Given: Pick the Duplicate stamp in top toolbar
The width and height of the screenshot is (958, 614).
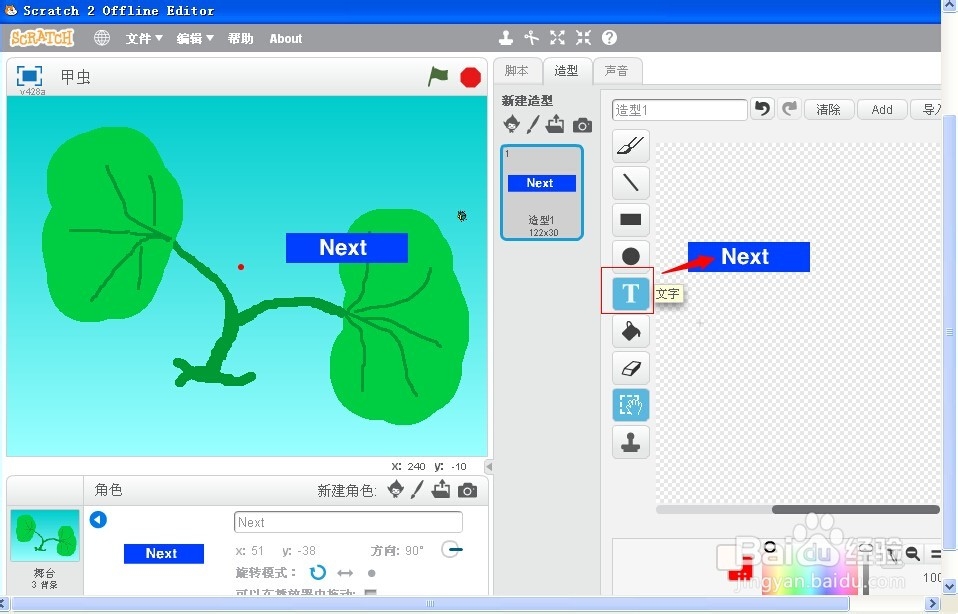Looking at the screenshot, I should pyautogui.click(x=505, y=38).
